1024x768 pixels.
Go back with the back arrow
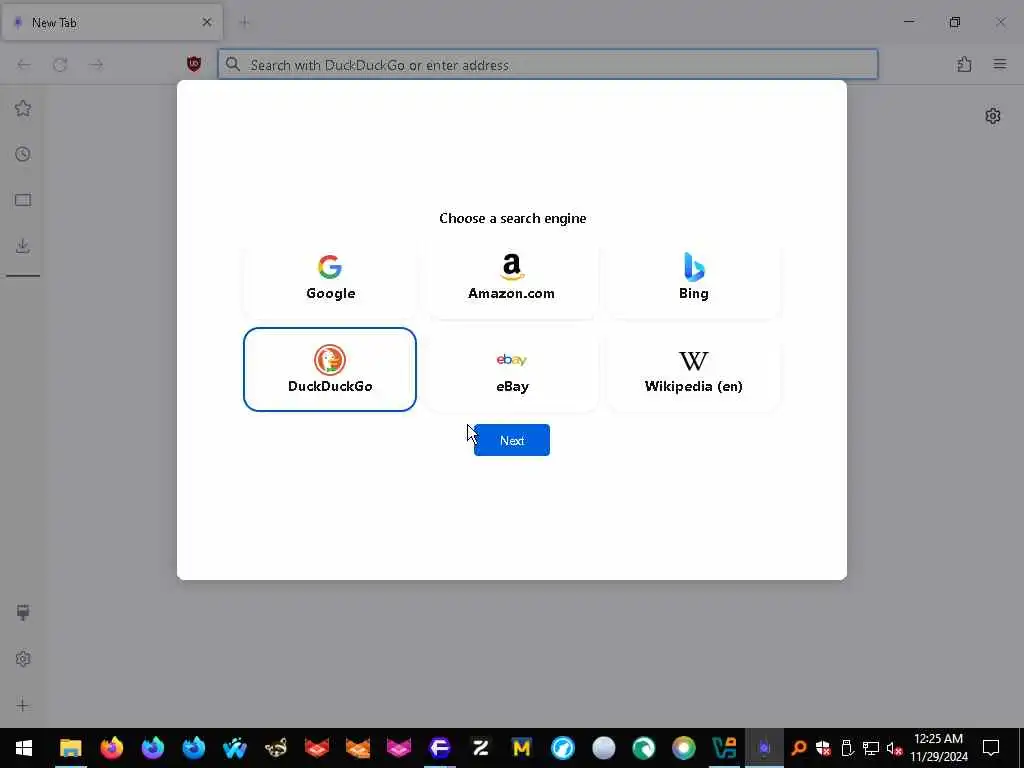tap(24, 65)
